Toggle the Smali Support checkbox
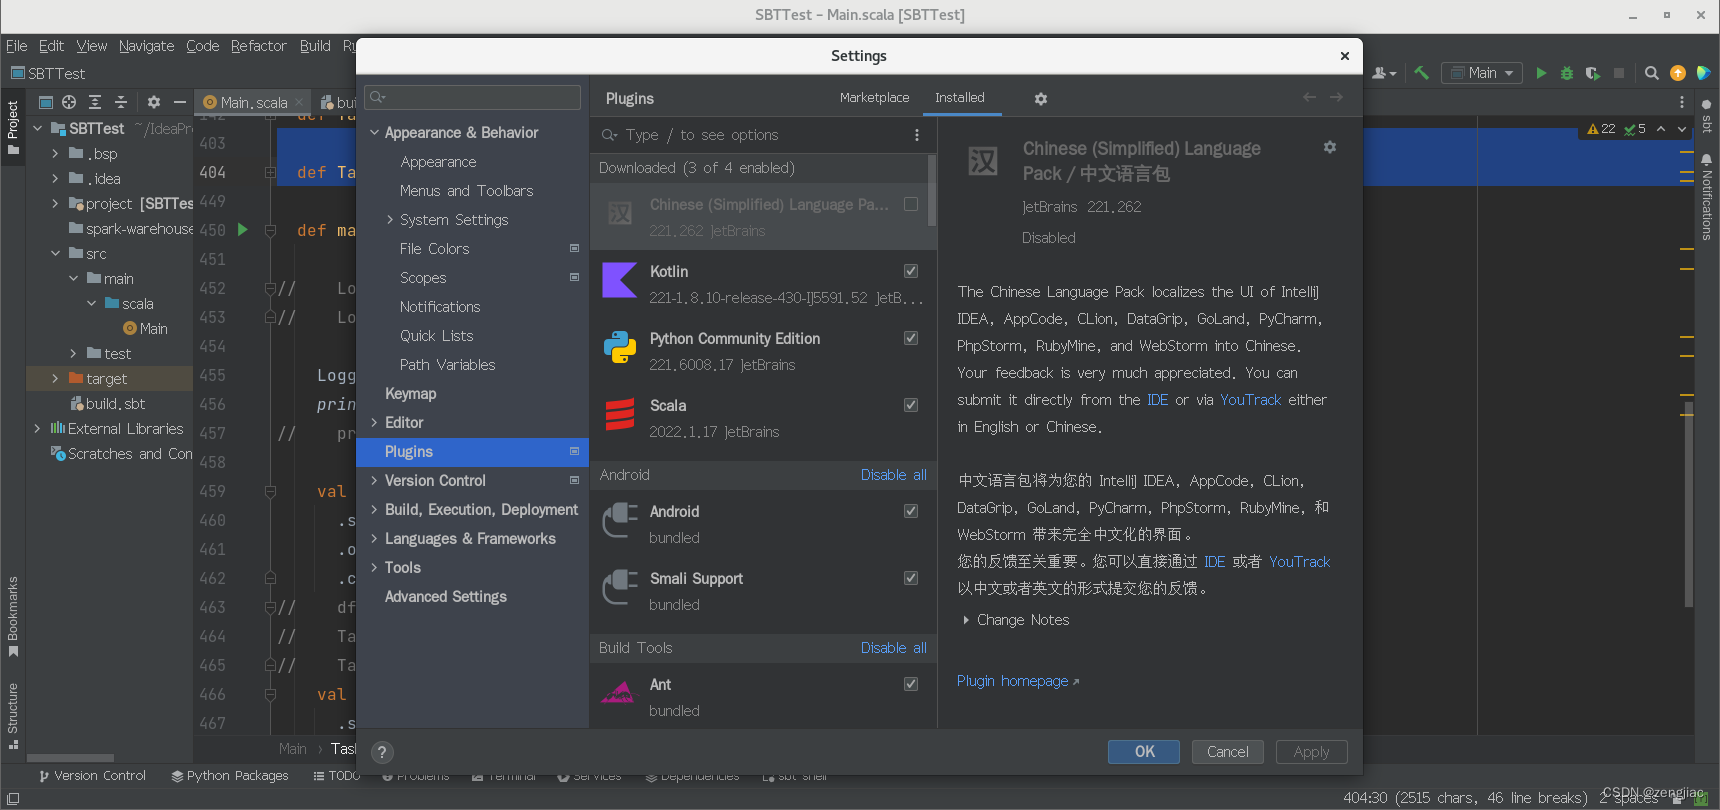Image resolution: width=1720 pixels, height=810 pixels. pyautogui.click(x=911, y=578)
